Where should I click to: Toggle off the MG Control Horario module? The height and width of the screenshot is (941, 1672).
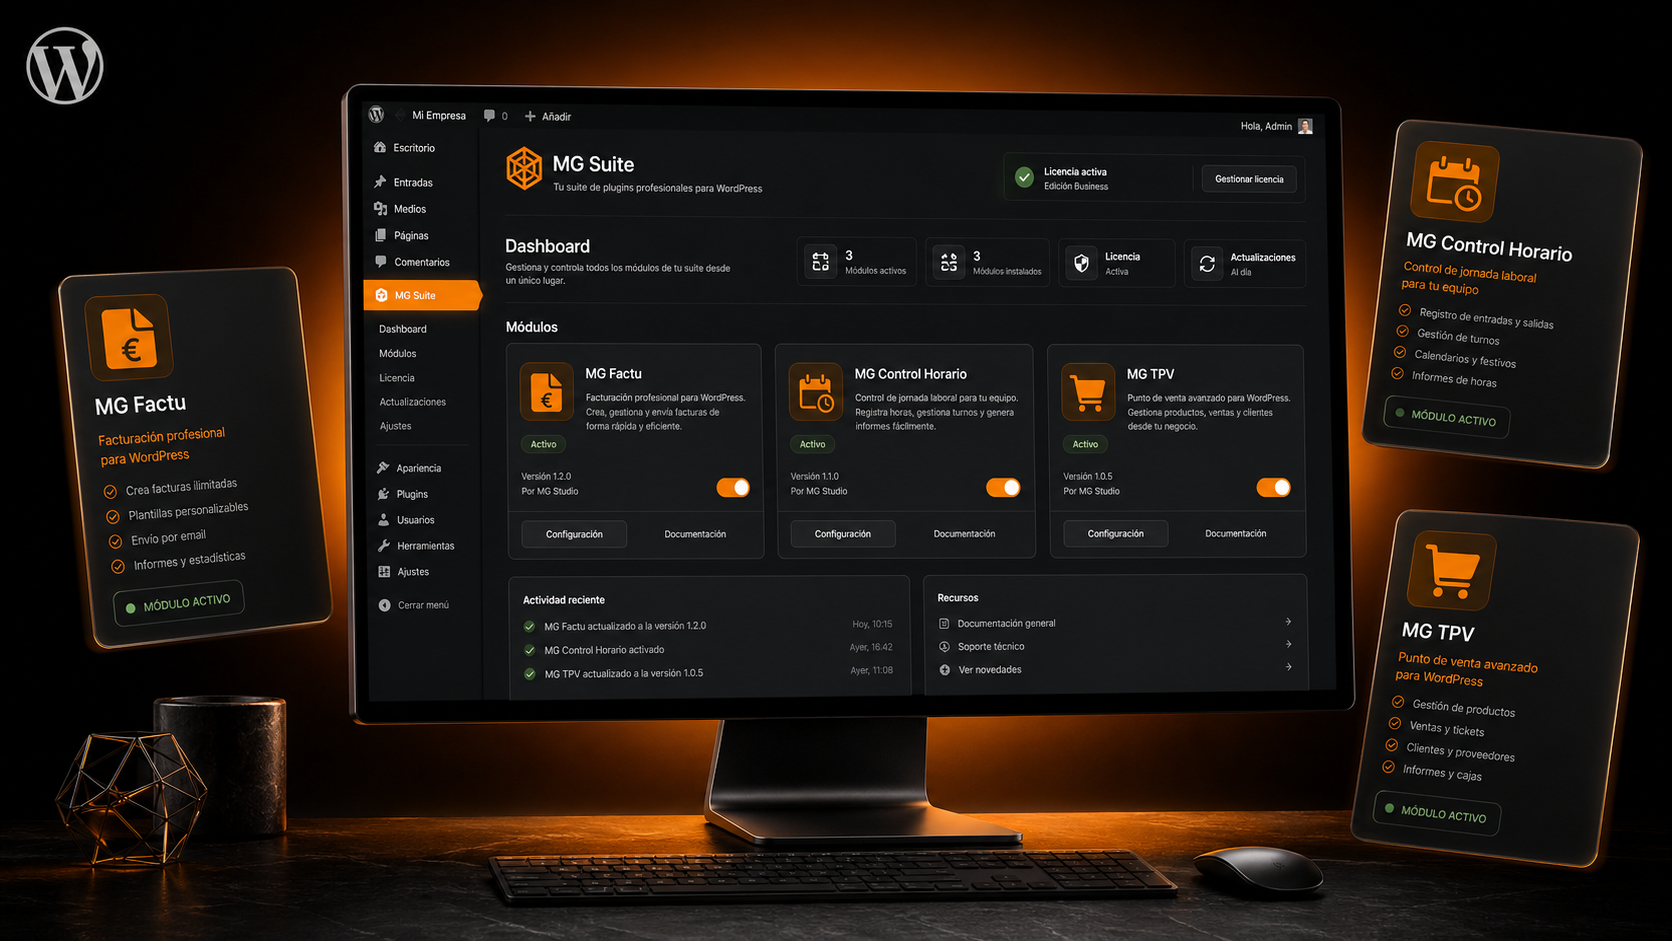(1003, 487)
